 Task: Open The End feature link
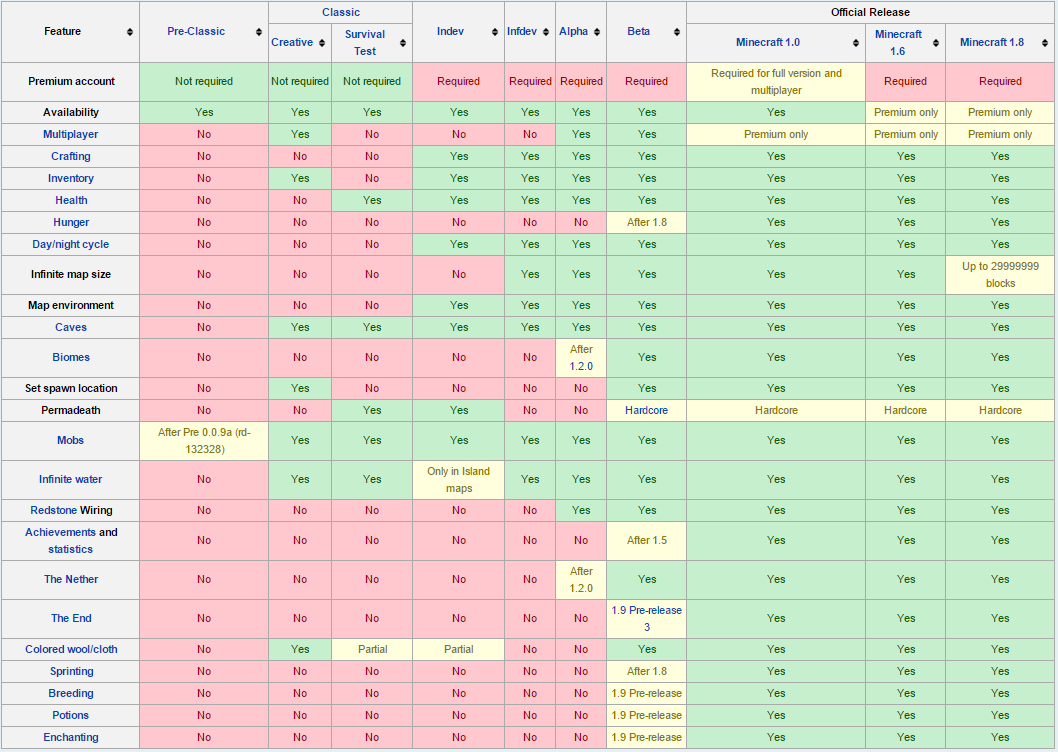(71, 618)
